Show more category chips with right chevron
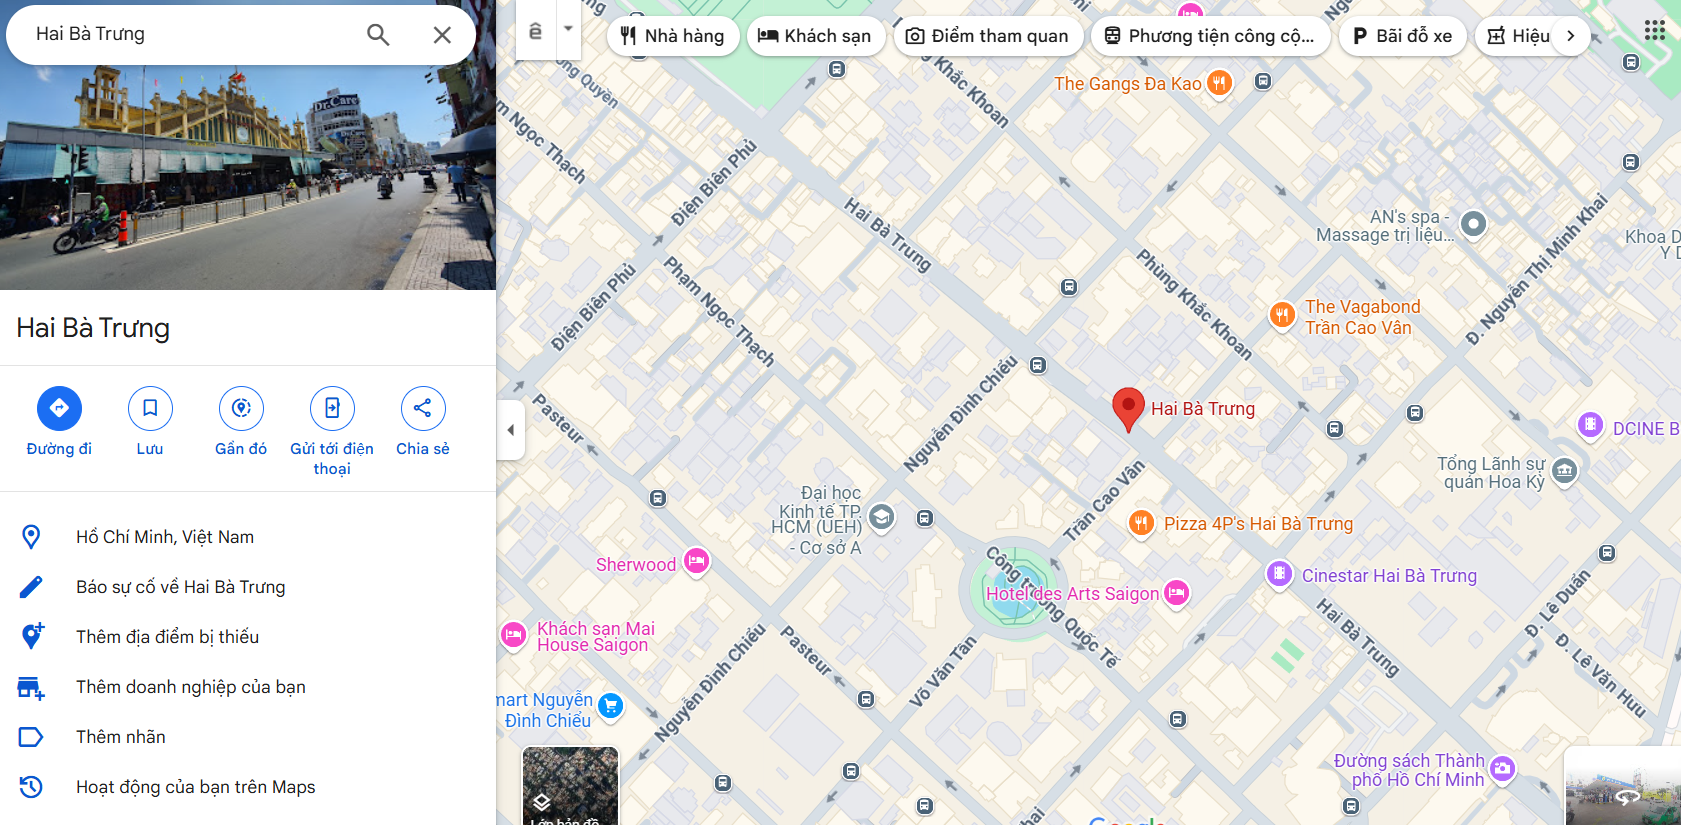Image resolution: width=1681 pixels, height=825 pixels. (x=1570, y=36)
